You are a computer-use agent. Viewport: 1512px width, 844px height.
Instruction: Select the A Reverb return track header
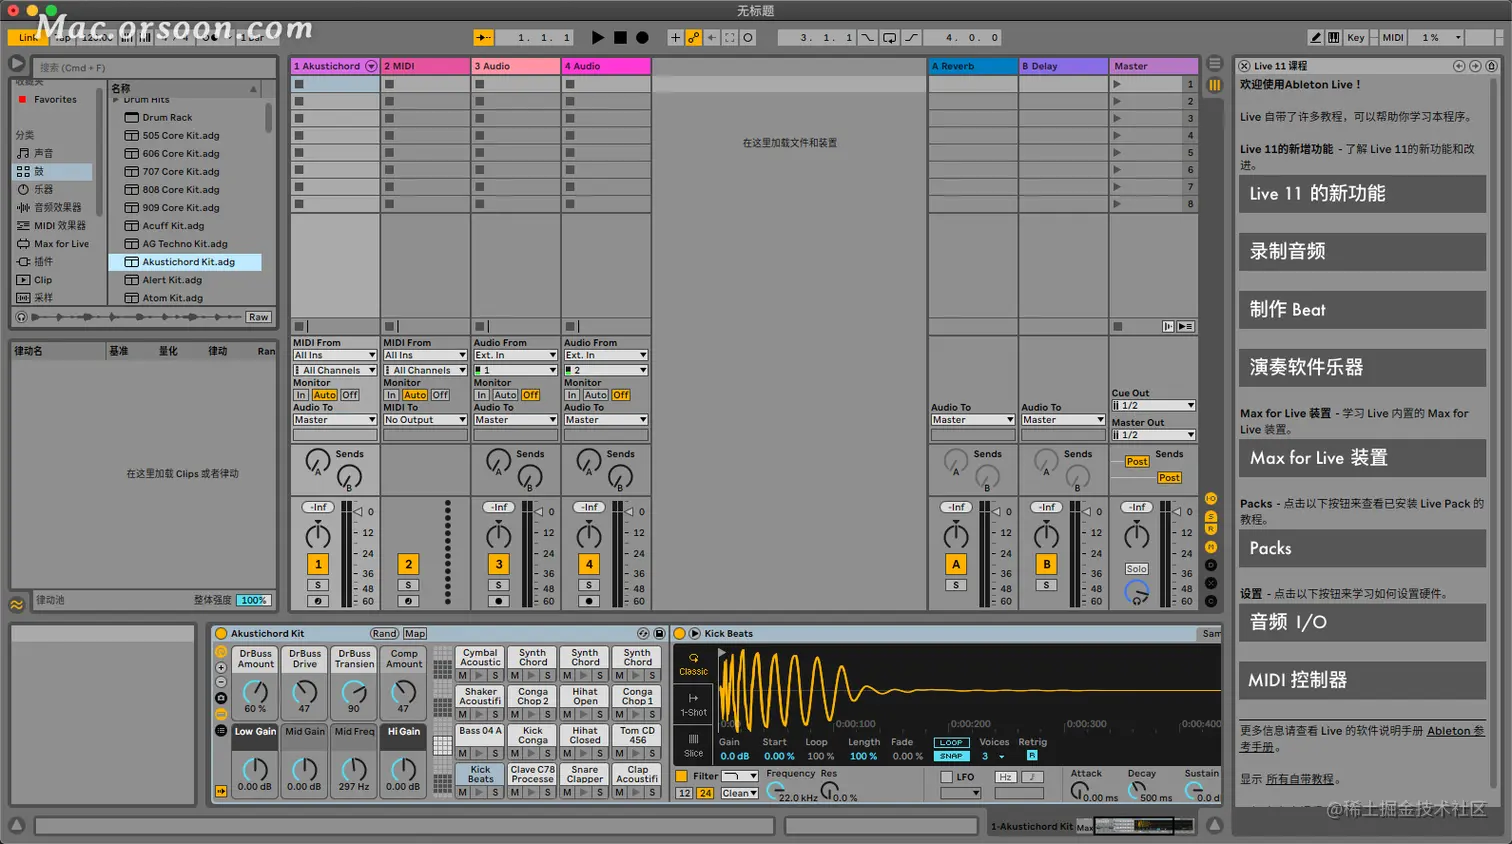coord(973,66)
